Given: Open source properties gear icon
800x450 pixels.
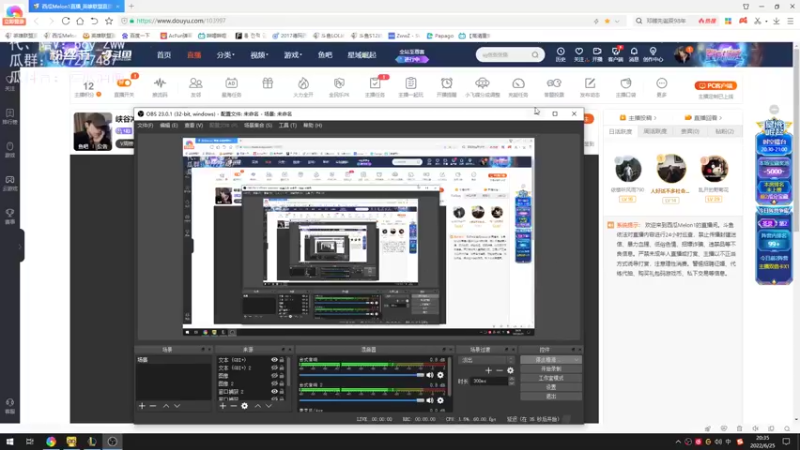Looking at the screenshot, I should (x=244, y=406).
